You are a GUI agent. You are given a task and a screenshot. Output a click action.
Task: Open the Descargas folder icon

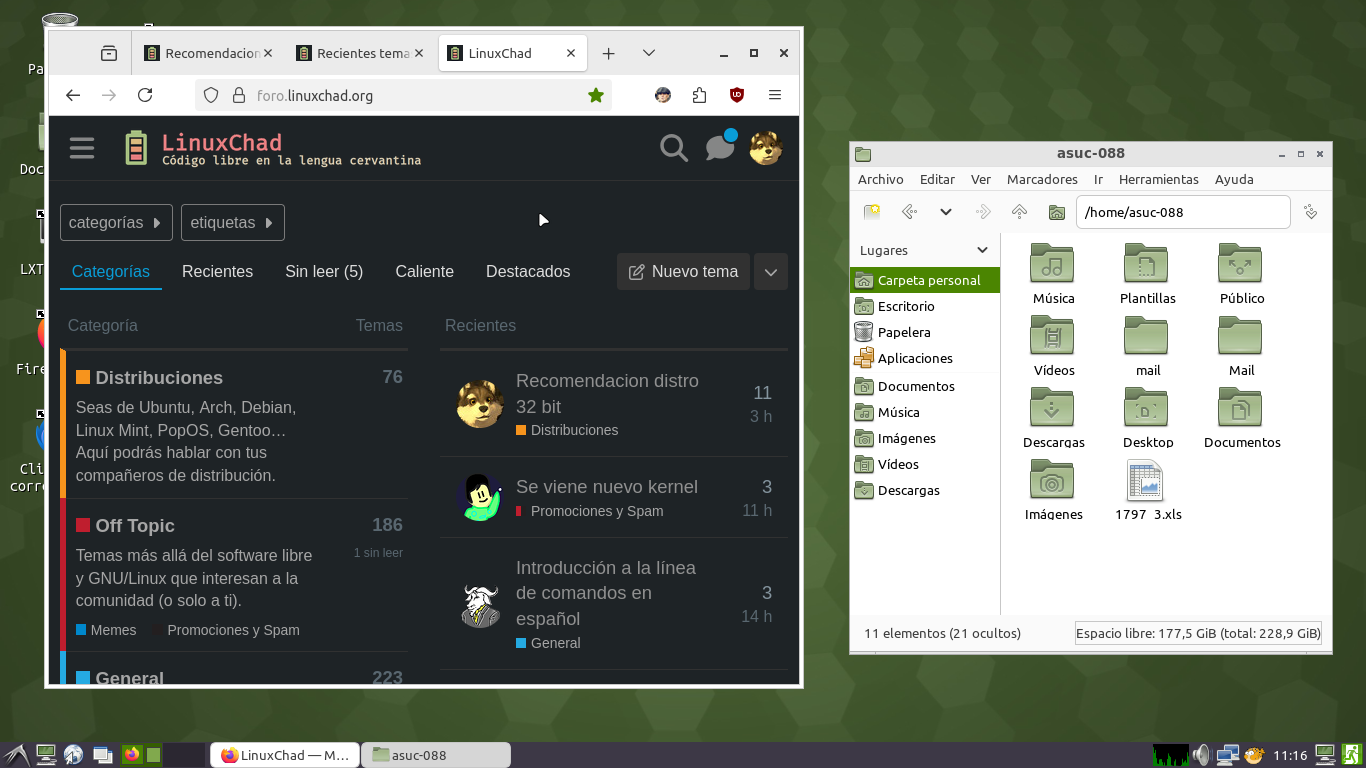point(1053,409)
